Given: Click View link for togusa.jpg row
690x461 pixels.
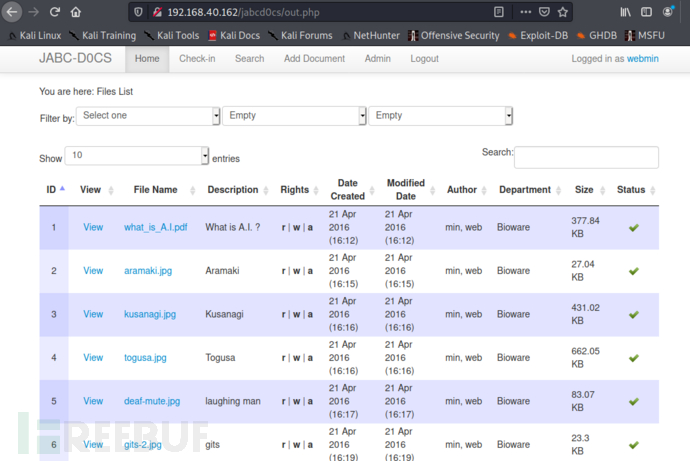Looking at the screenshot, I should click(93, 357).
